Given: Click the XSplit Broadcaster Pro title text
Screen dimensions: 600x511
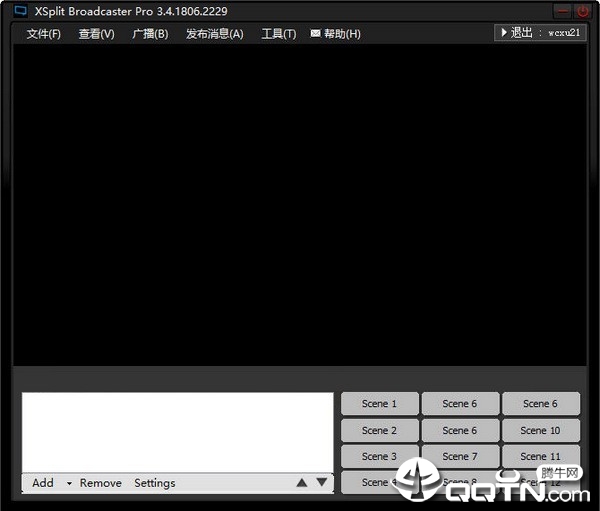Looking at the screenshot, I should 131,11.
